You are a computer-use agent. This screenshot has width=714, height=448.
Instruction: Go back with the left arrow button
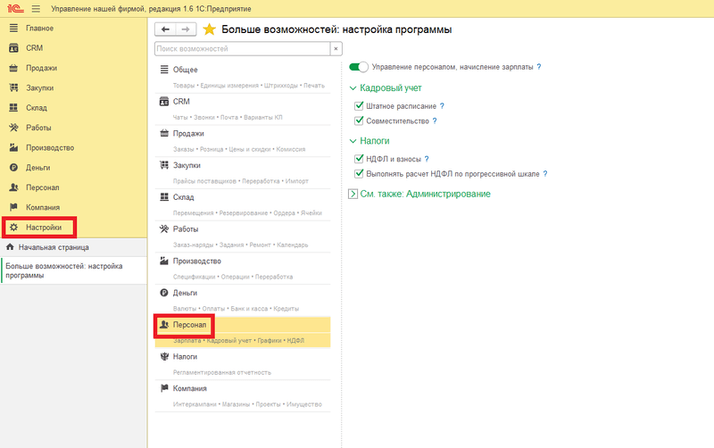165,29
